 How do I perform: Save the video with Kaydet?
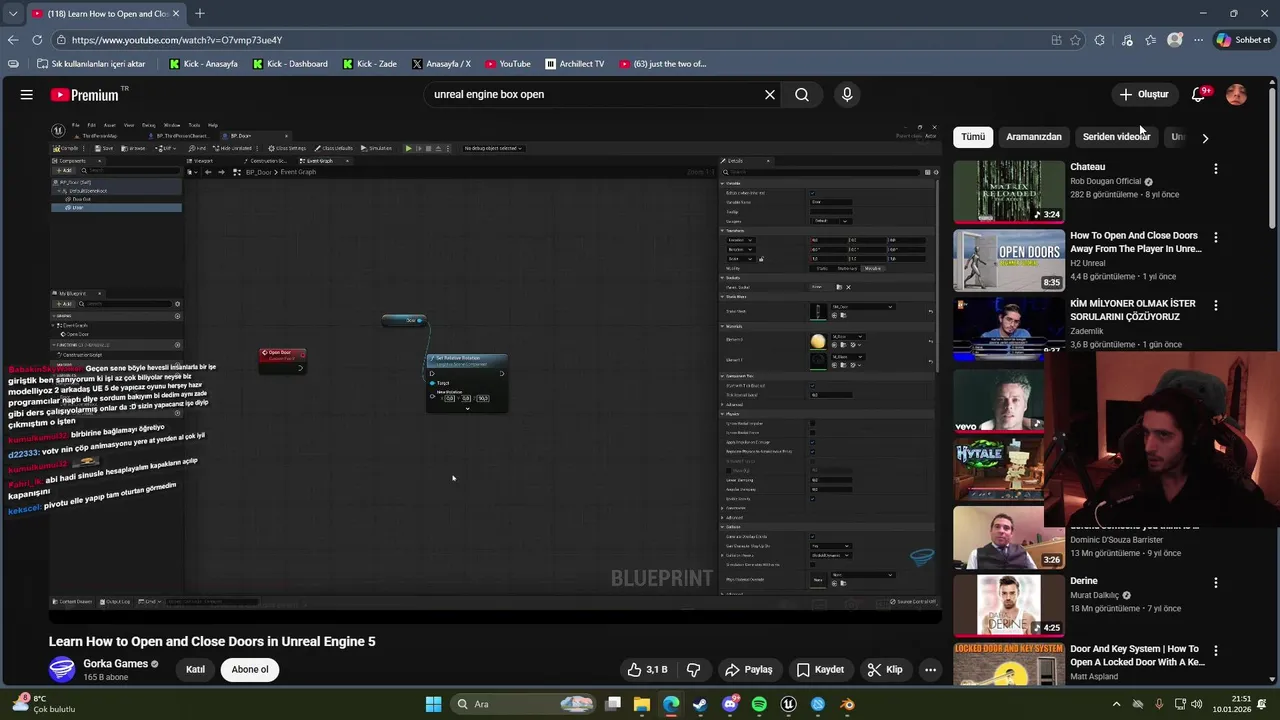click(820, 669)
